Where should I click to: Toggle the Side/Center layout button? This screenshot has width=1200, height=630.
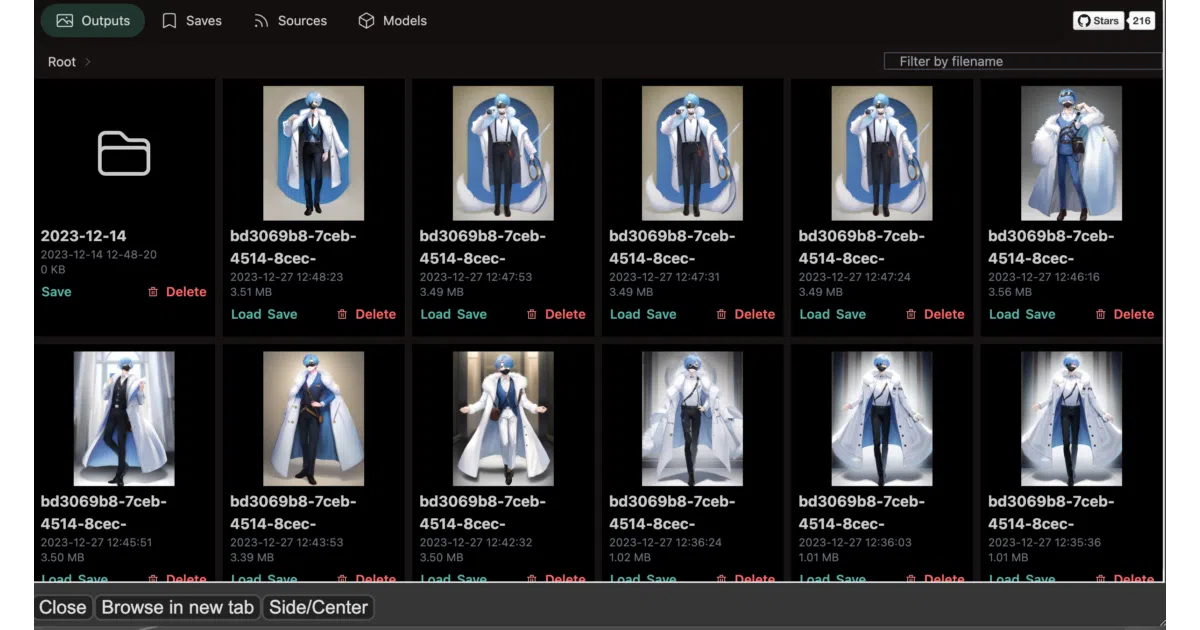point(319,607)
